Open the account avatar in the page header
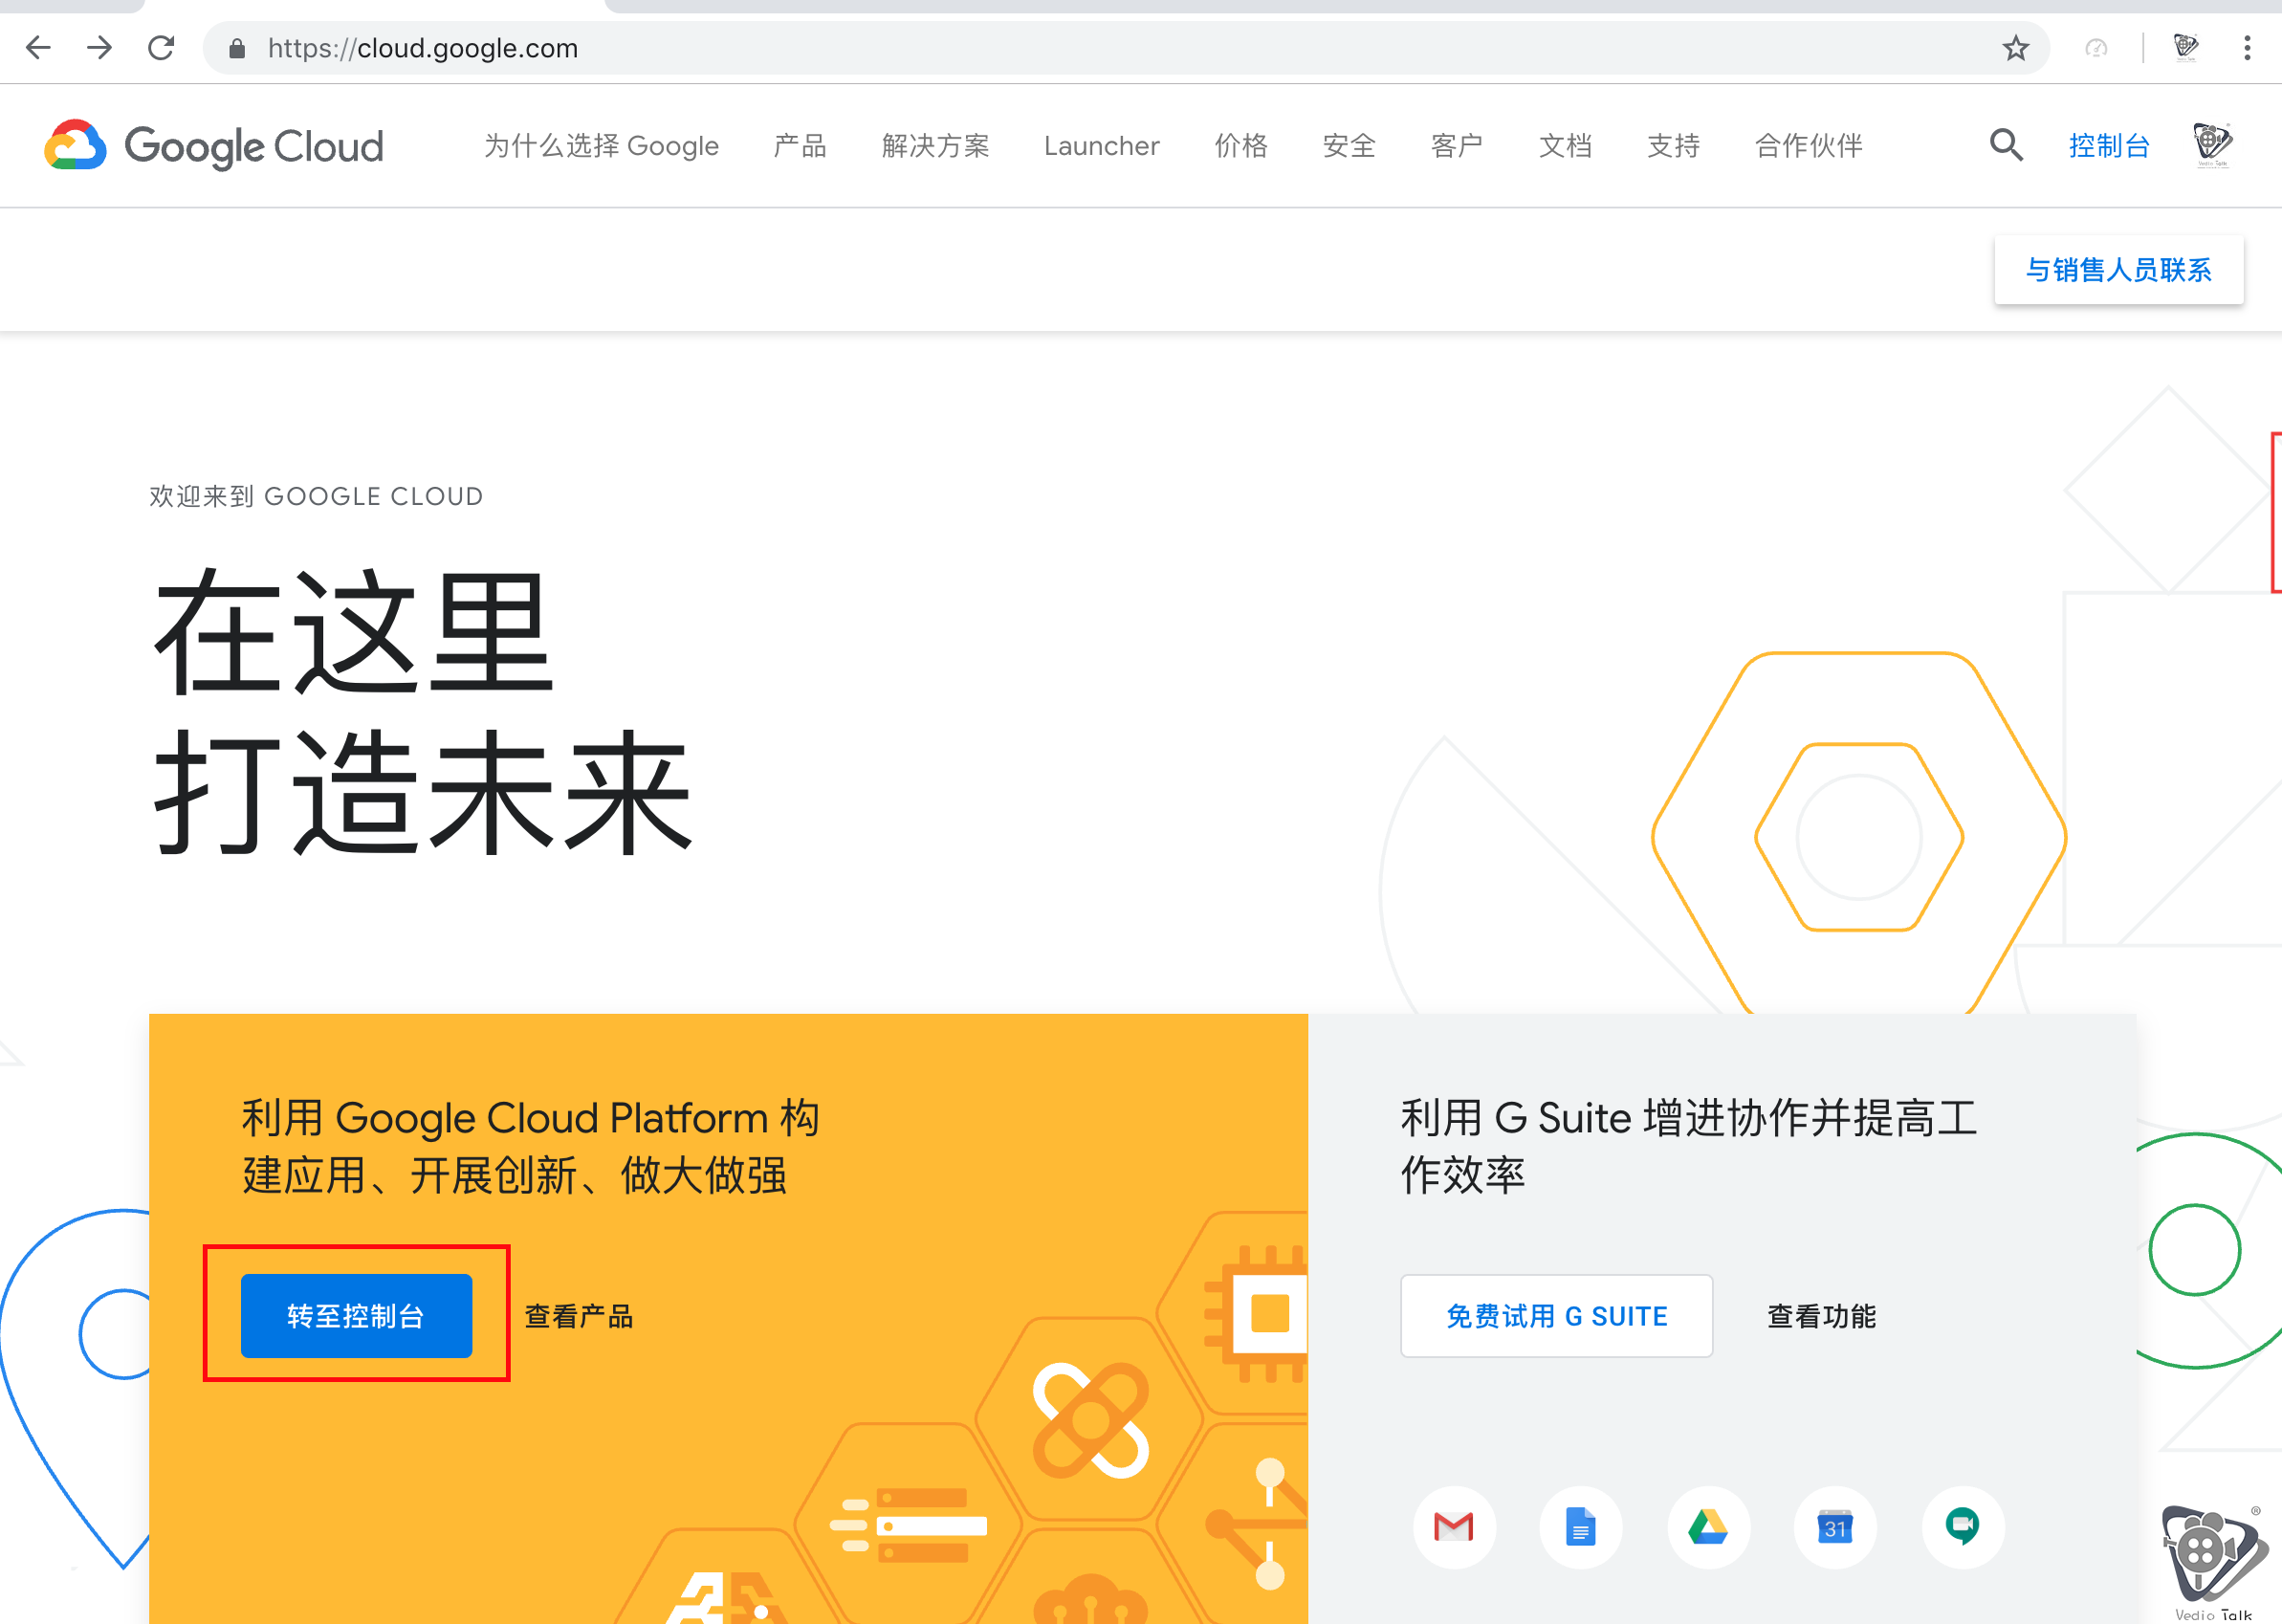This screenshot has height=1624, width=2282. (2212, 145)
